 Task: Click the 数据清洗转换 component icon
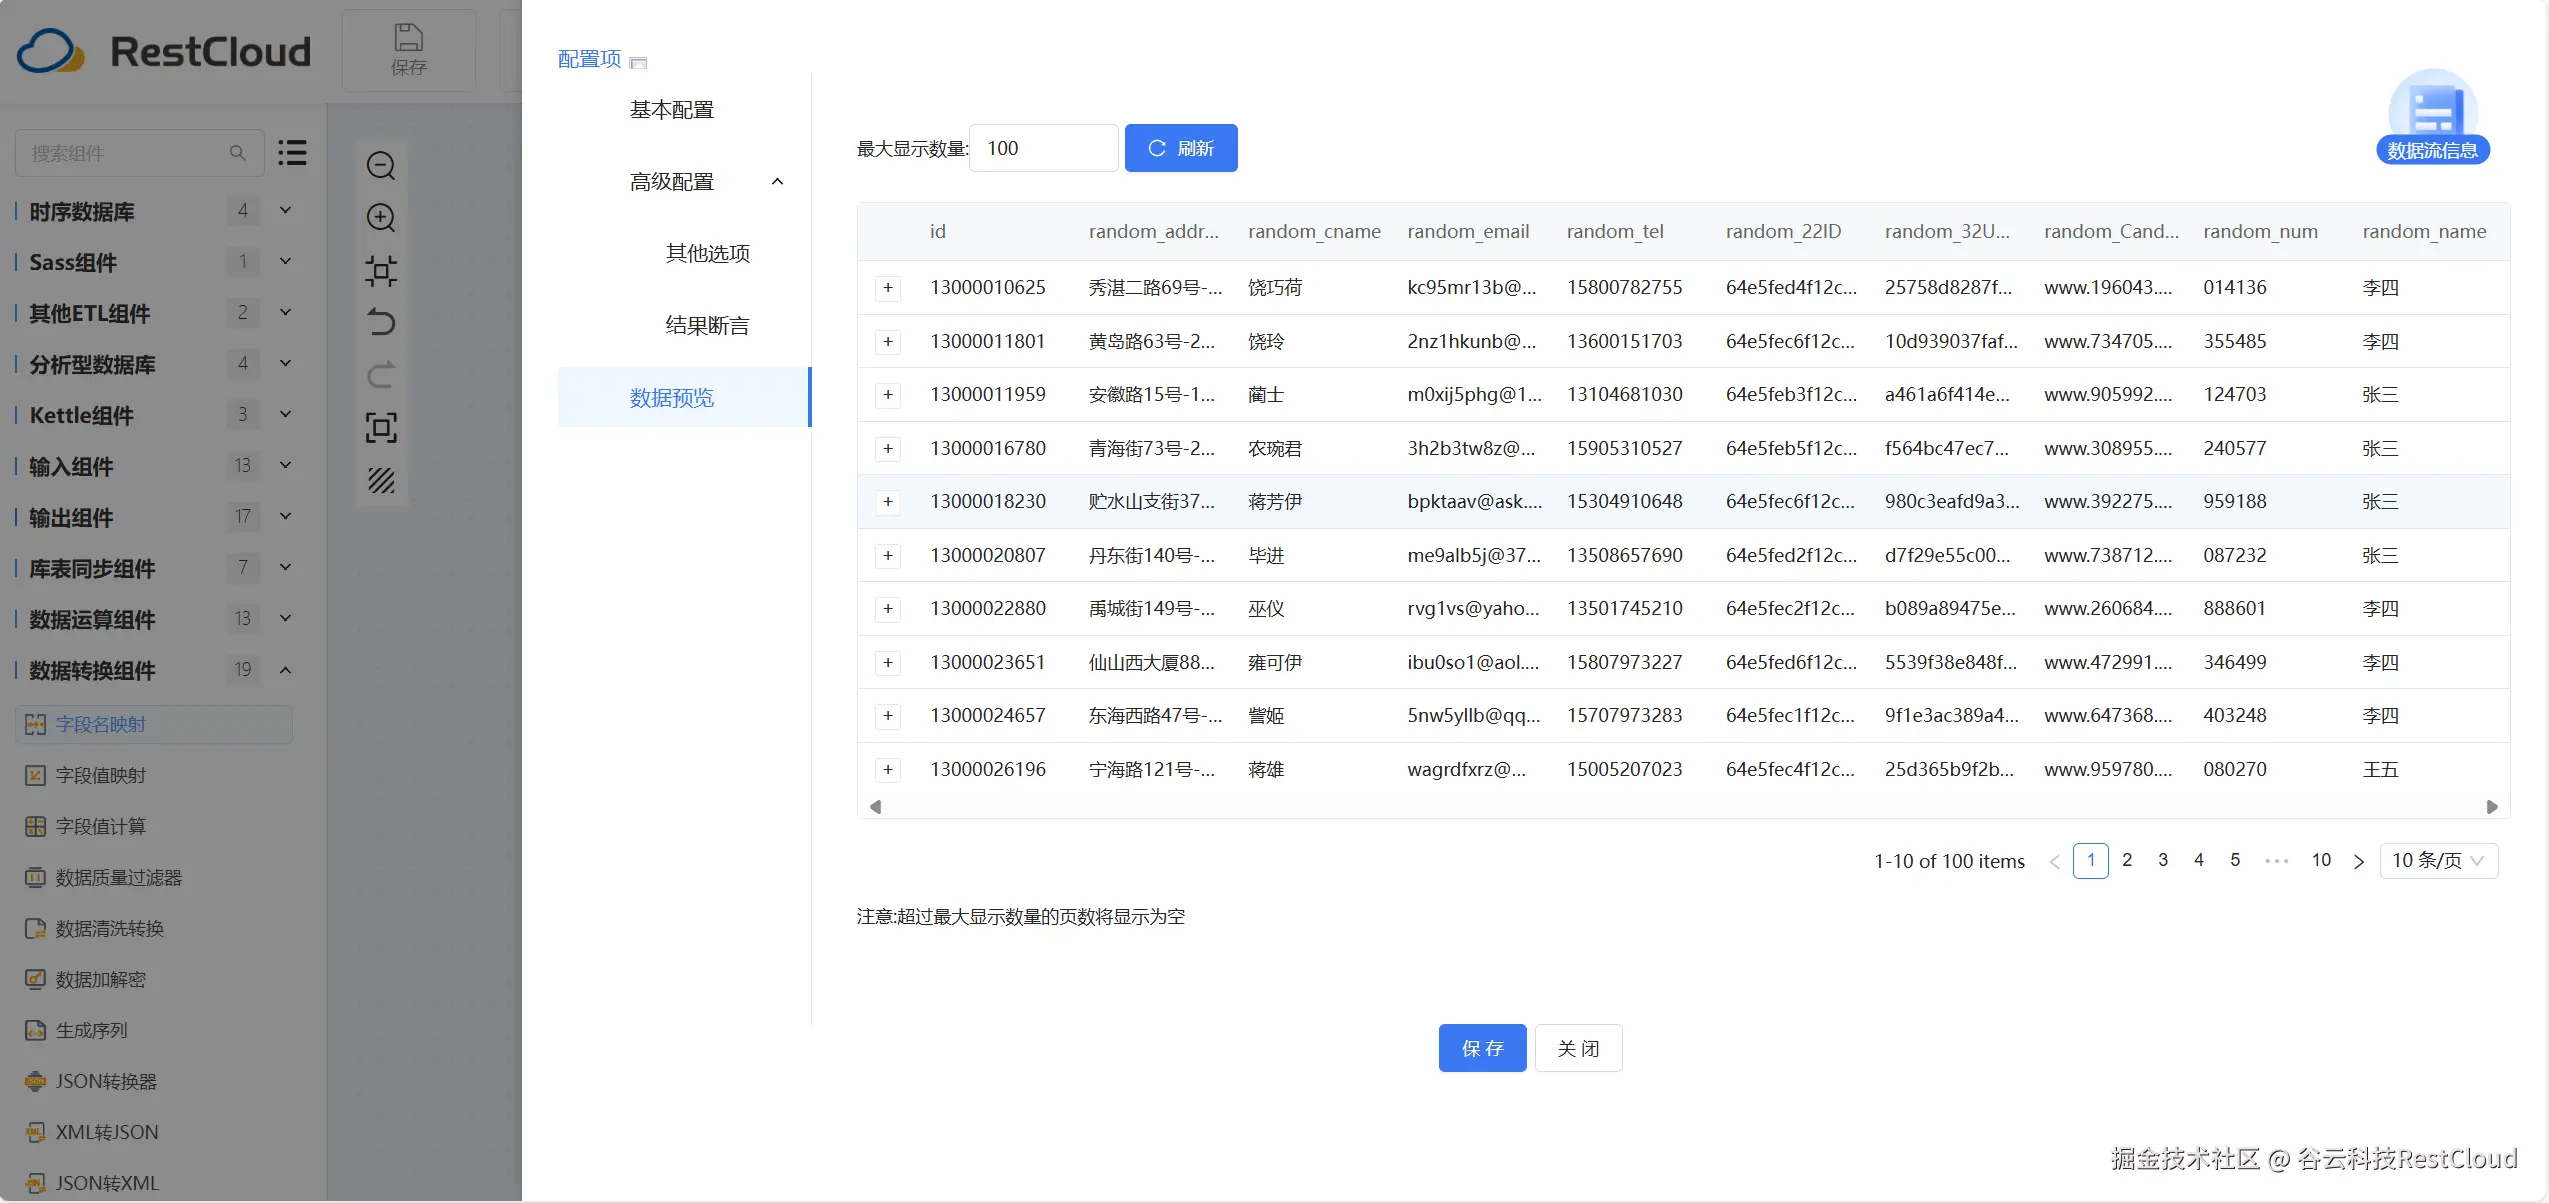(36, 929)
